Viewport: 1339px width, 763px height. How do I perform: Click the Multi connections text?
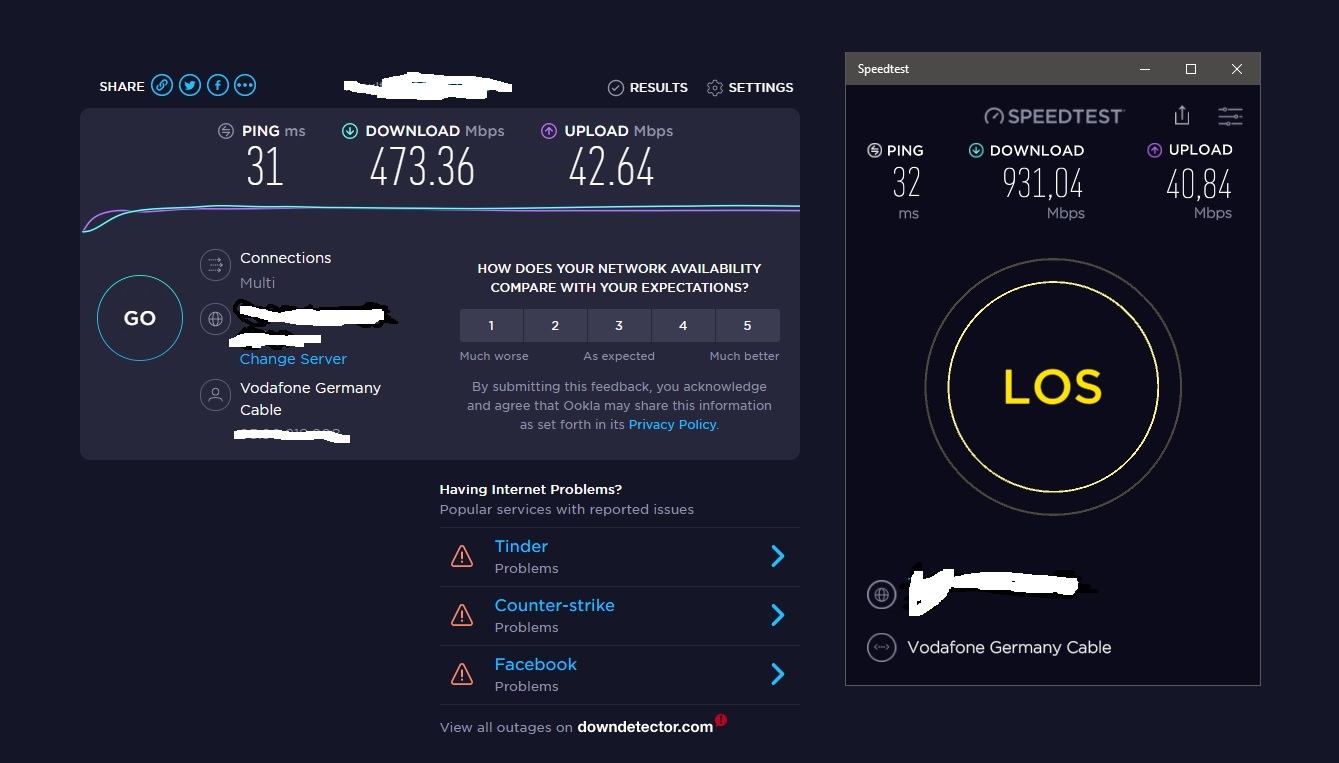(257, 283)
